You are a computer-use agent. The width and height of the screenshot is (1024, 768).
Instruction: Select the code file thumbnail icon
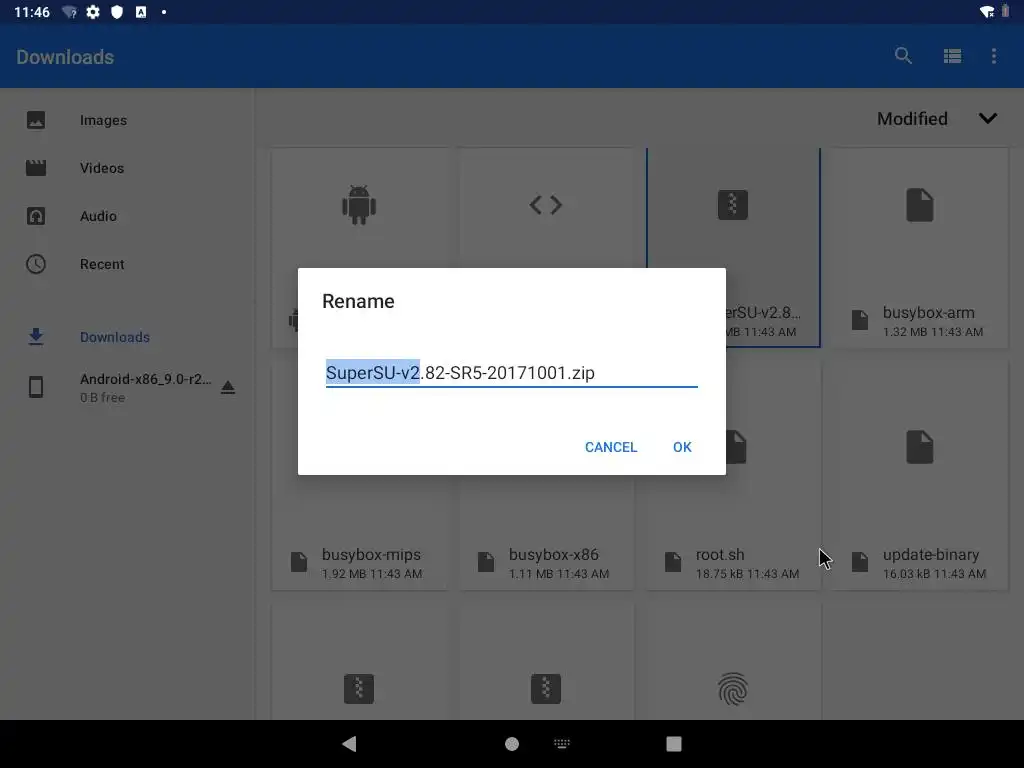pyautogui.click(x=546, y=205)
